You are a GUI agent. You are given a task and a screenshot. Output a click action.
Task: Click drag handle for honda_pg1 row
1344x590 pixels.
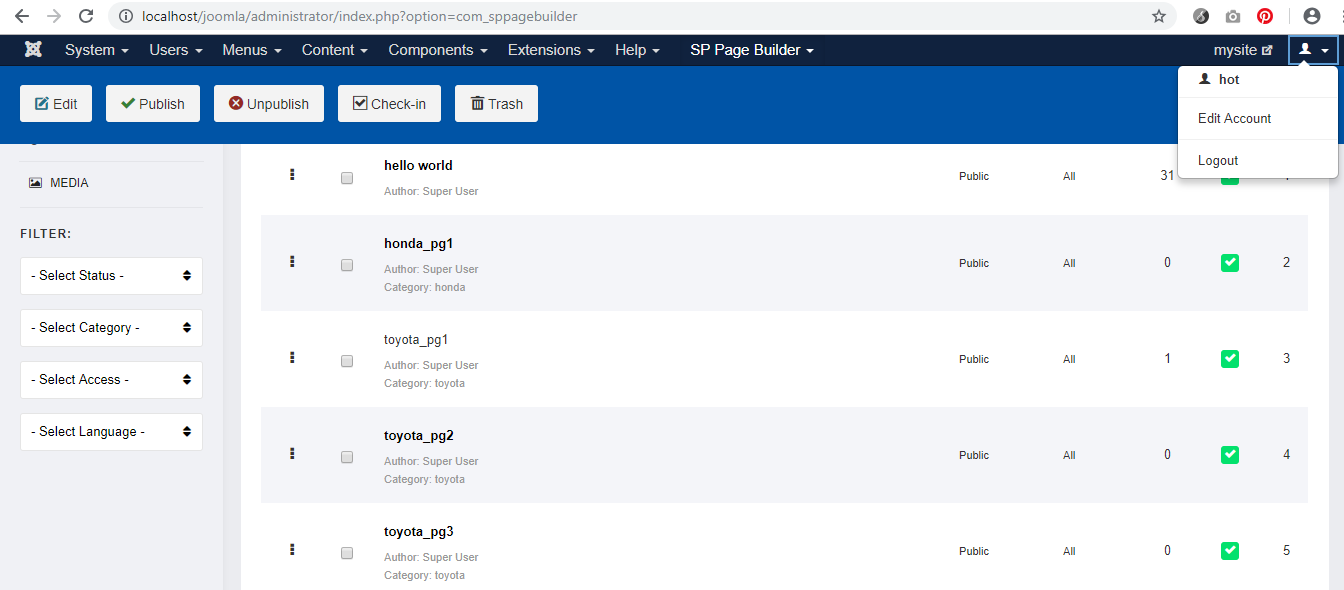292,262
